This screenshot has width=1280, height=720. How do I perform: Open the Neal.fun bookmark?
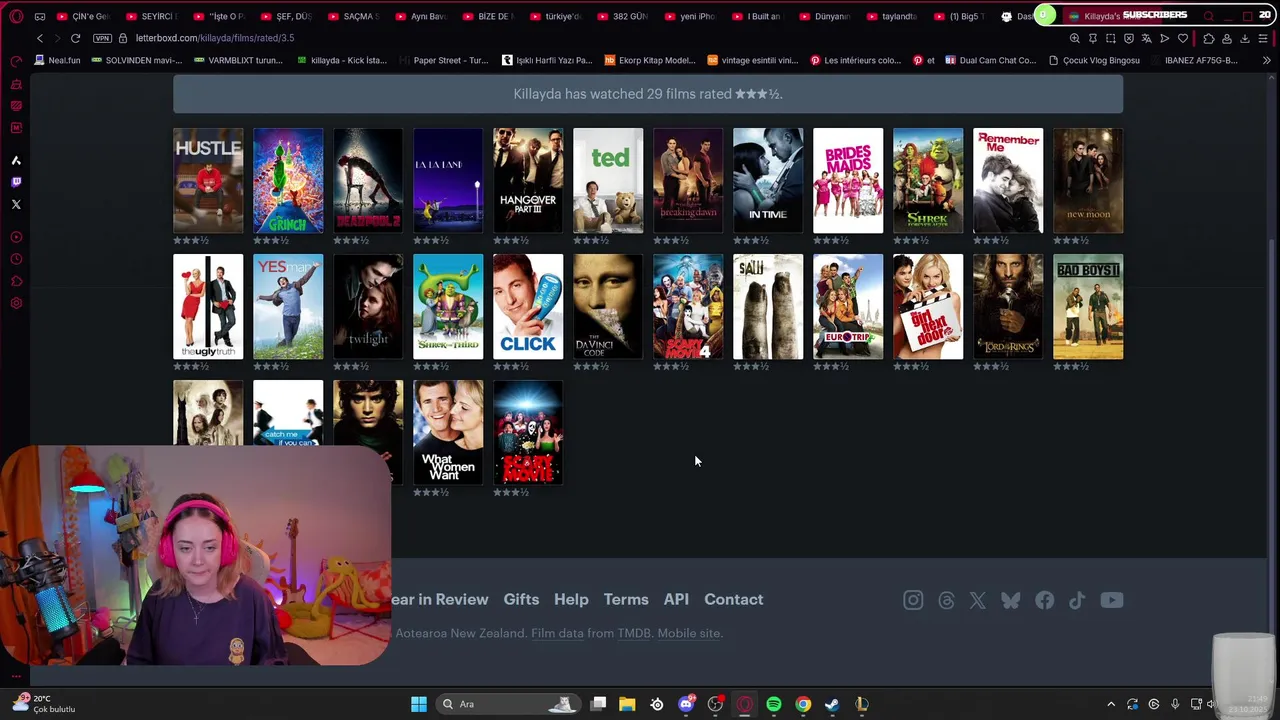pos(57,60)
